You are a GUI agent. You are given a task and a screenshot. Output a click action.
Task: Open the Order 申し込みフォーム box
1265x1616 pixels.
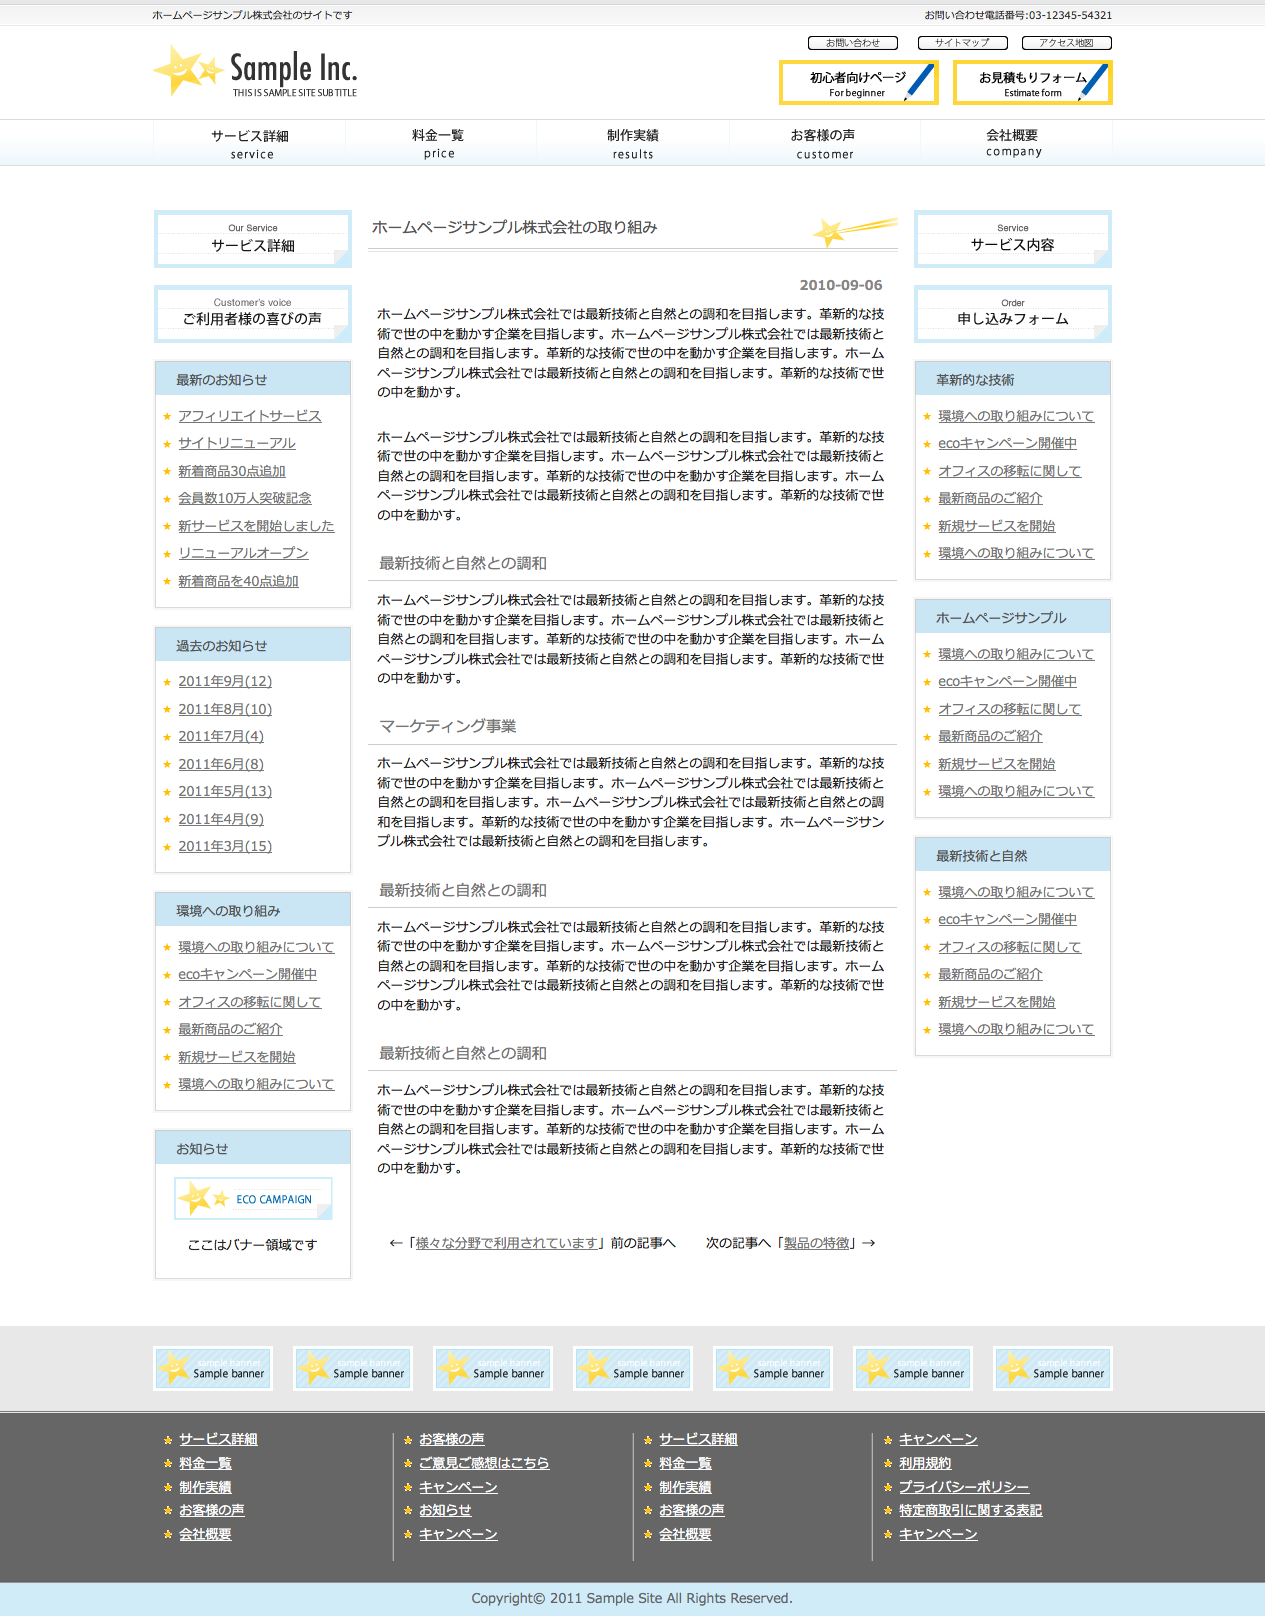(x=1012, y=314)
